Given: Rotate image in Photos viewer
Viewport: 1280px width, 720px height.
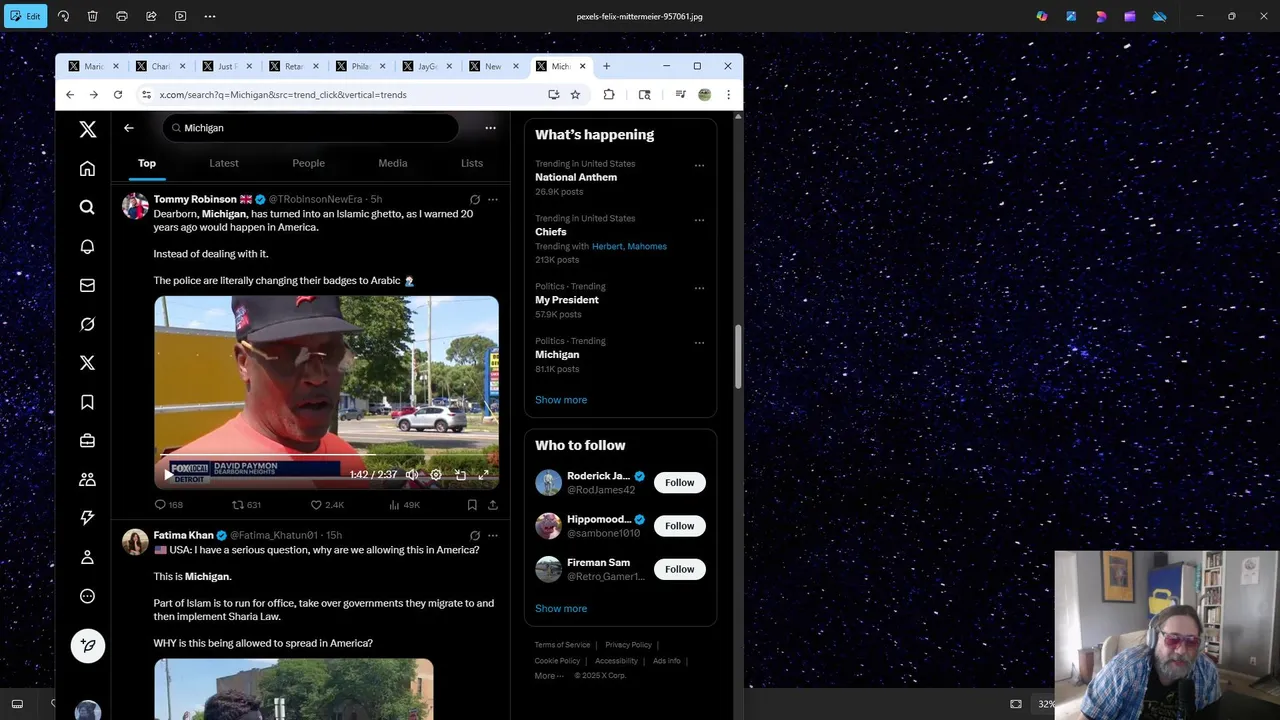Looking at the screenshot, I should tap(64, 16).
